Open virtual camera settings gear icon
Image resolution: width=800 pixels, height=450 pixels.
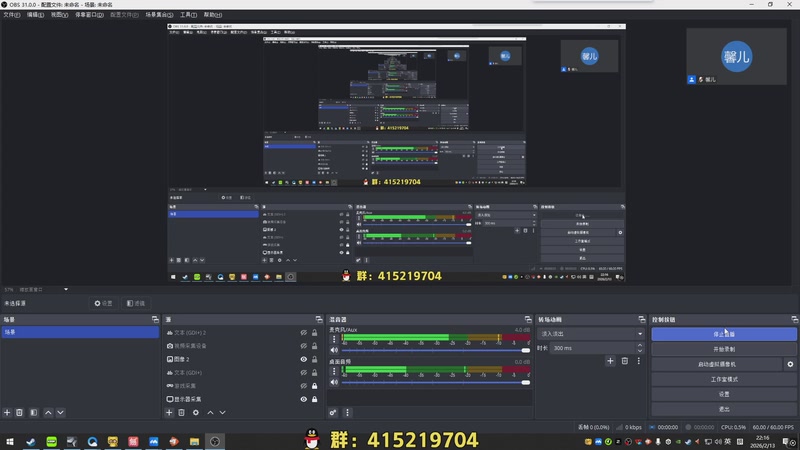790,364
